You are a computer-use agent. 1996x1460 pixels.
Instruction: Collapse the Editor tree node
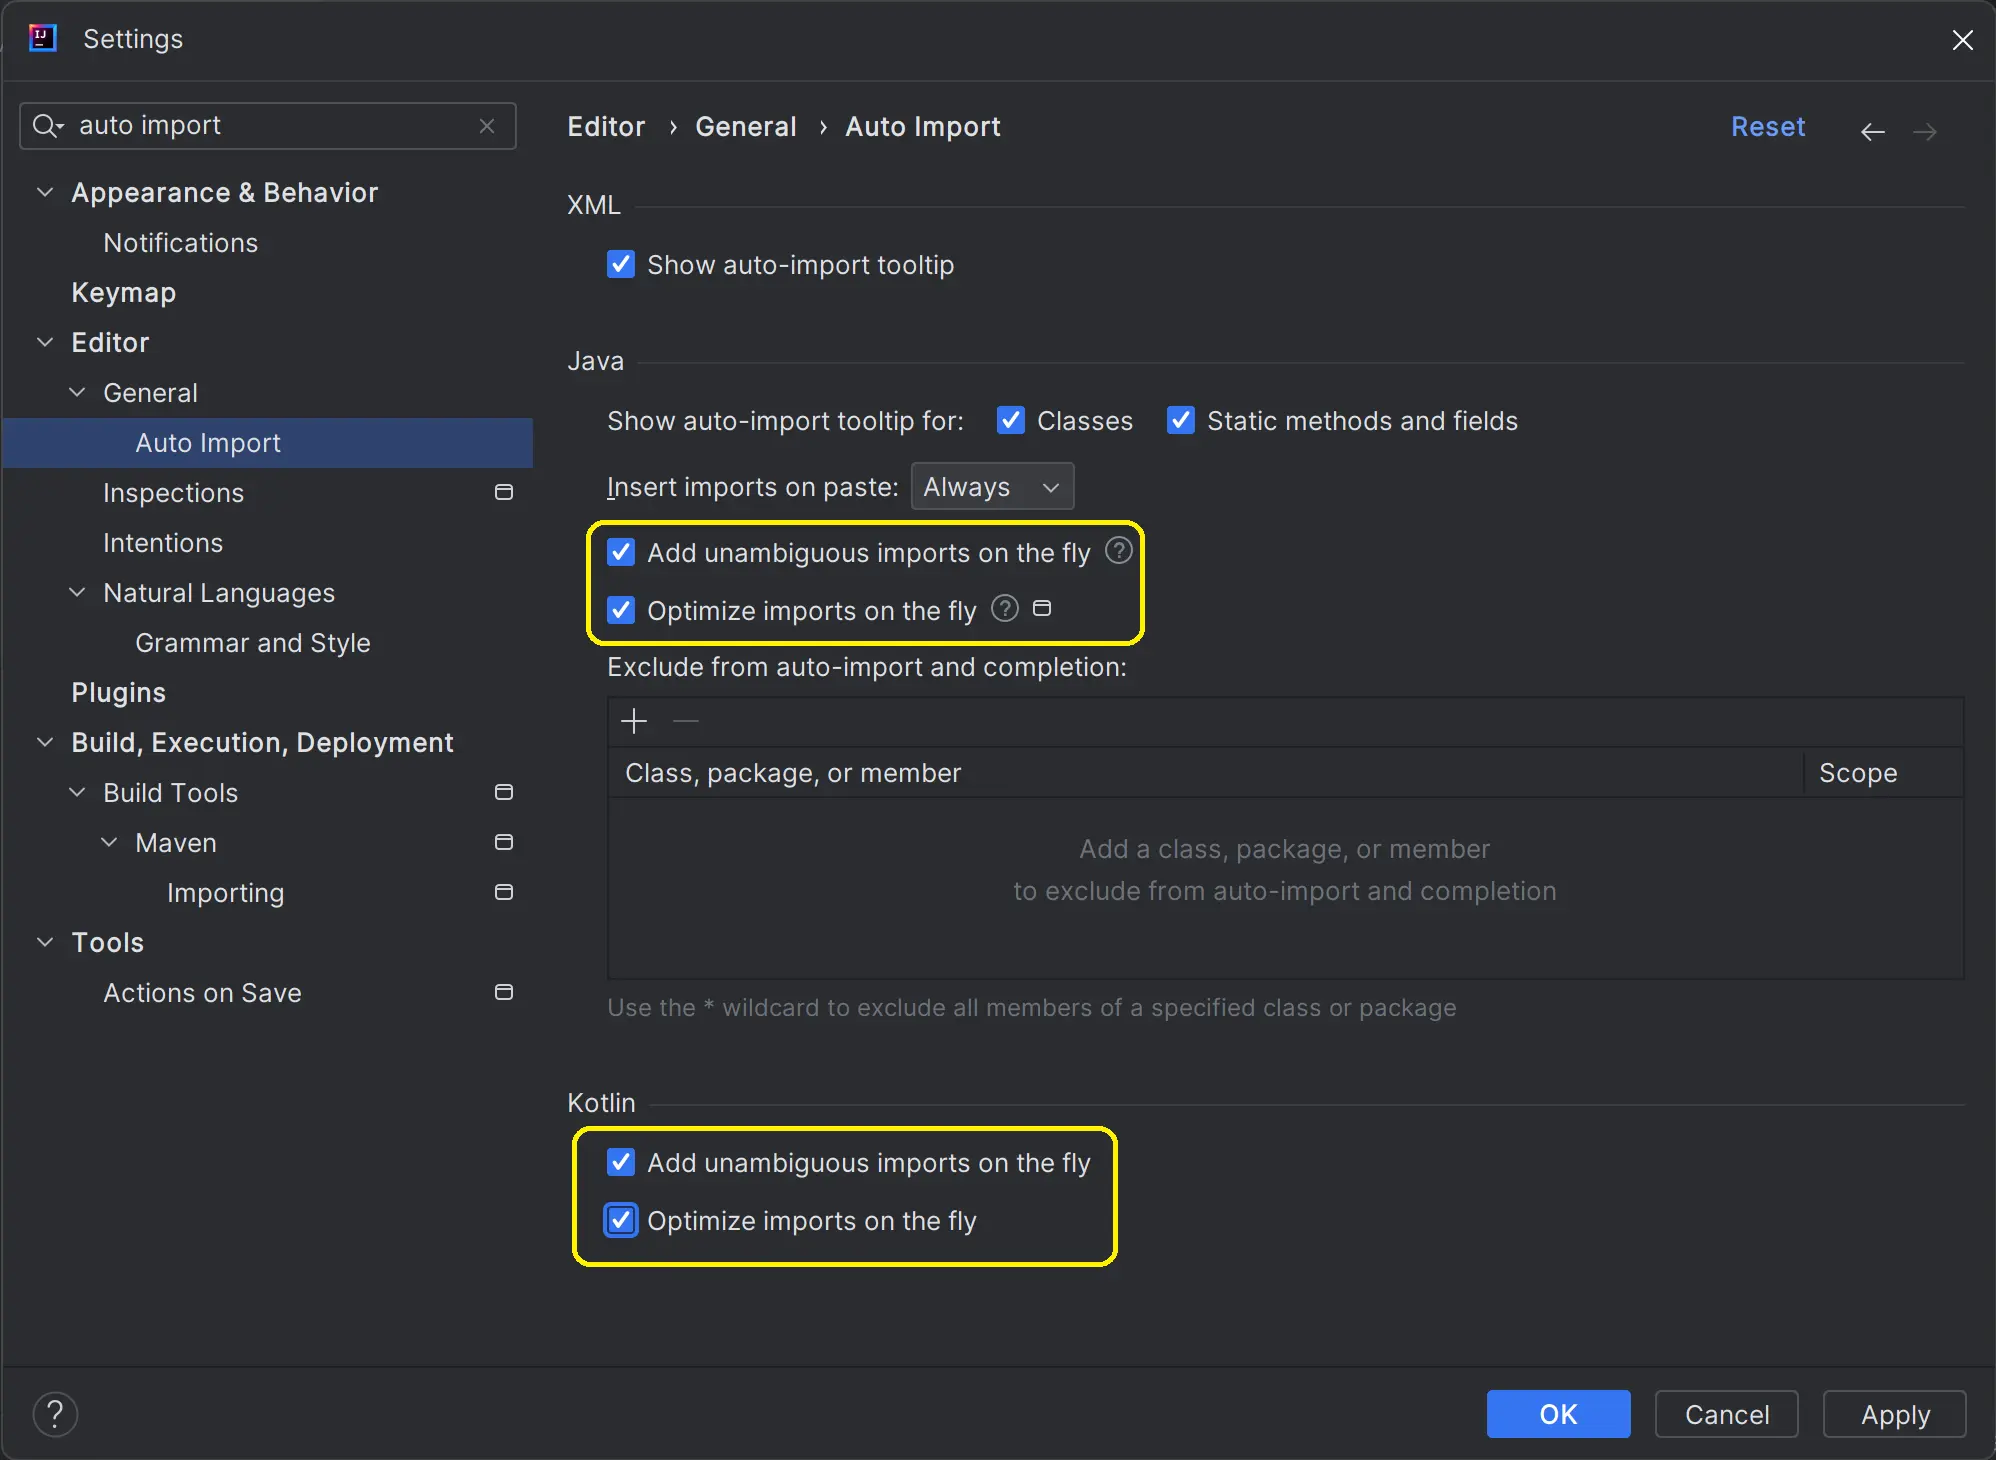click(x=45, y=342)
